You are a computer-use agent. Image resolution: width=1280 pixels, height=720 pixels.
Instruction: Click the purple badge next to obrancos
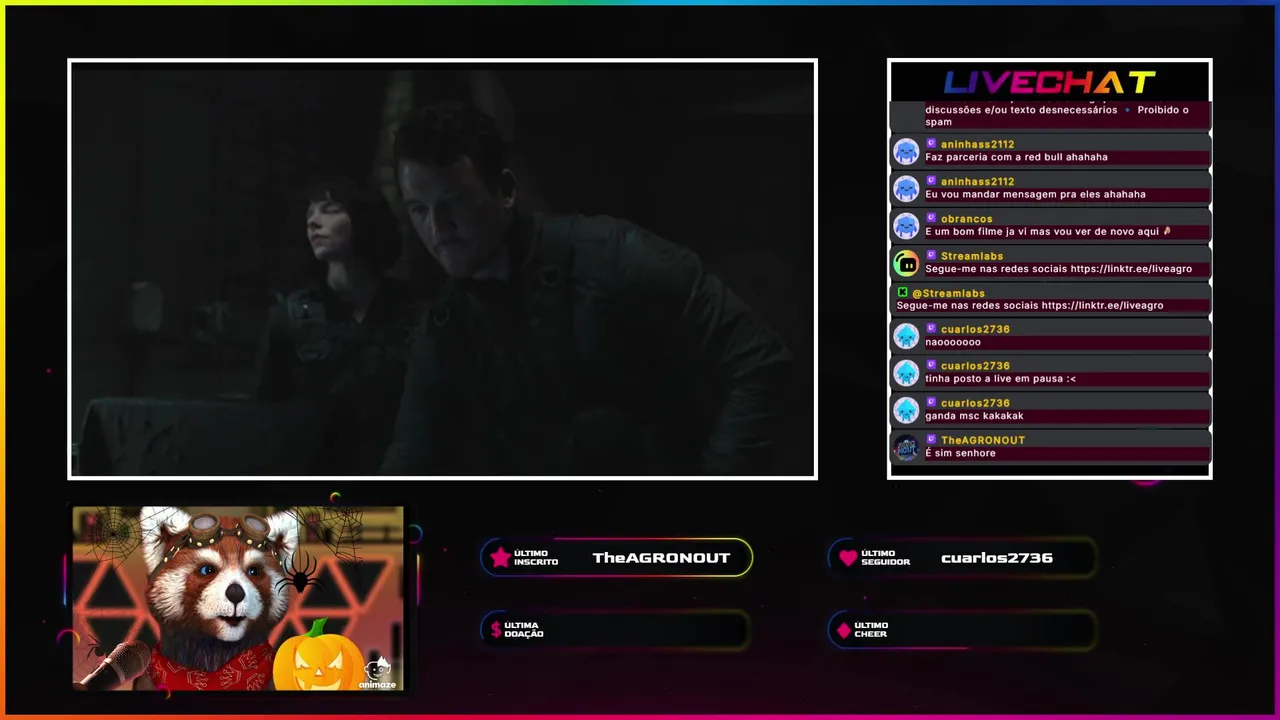click(931, 218)
